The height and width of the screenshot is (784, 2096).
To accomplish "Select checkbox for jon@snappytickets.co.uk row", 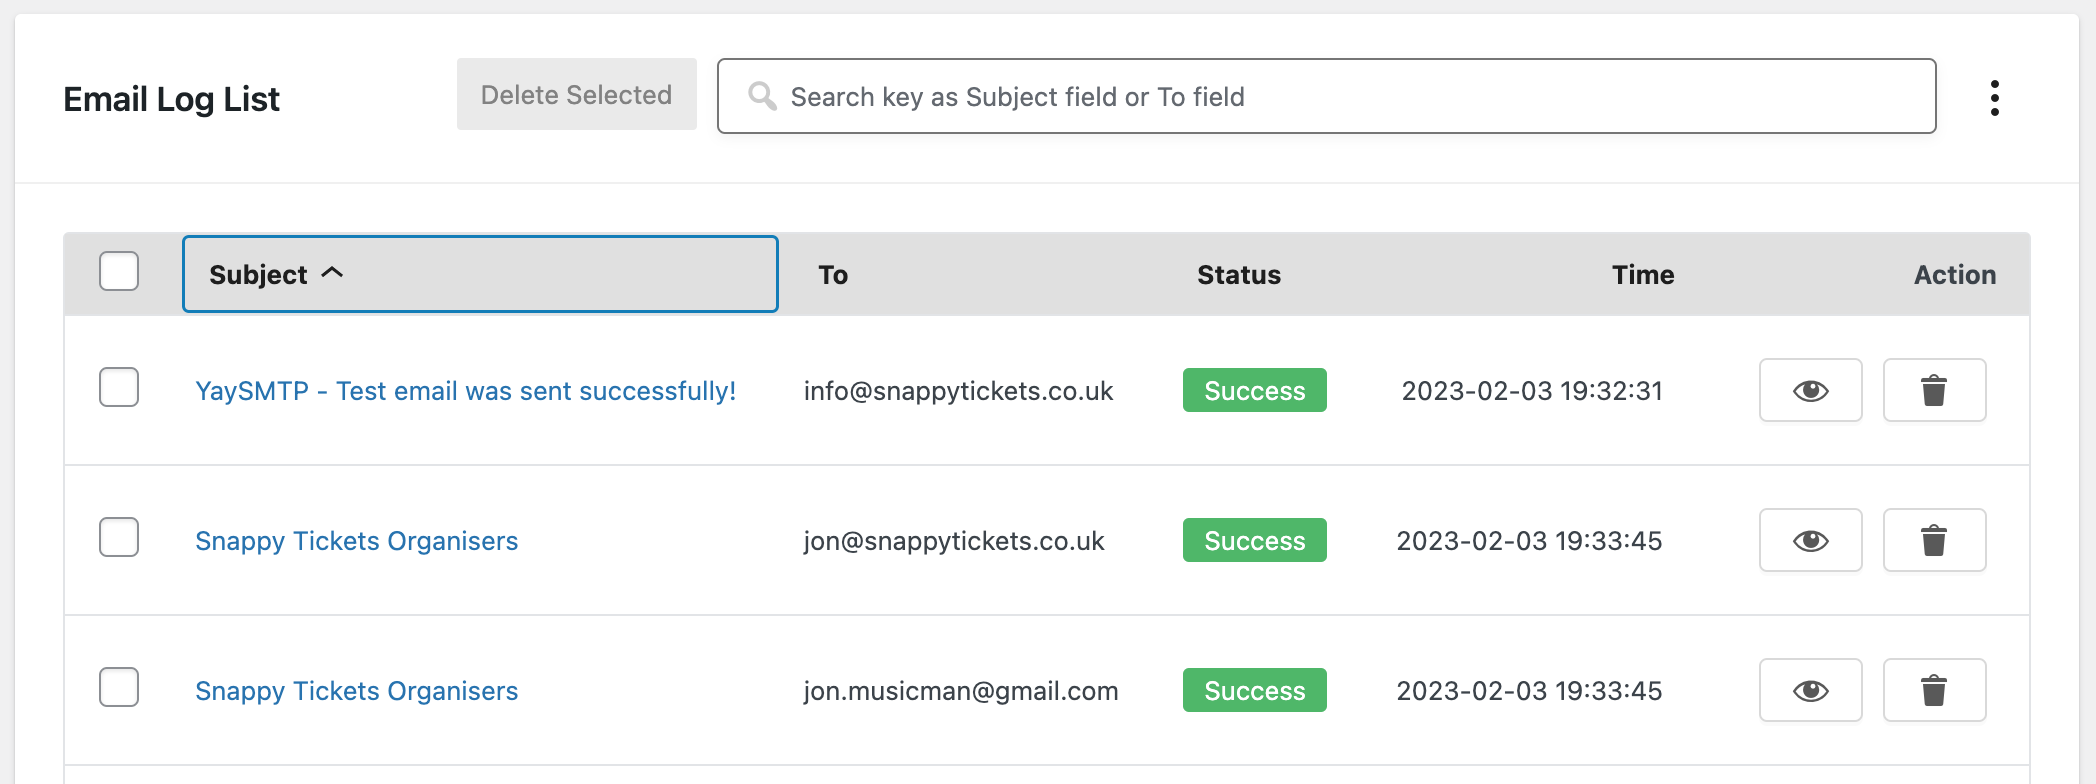I will pos(119,538).
